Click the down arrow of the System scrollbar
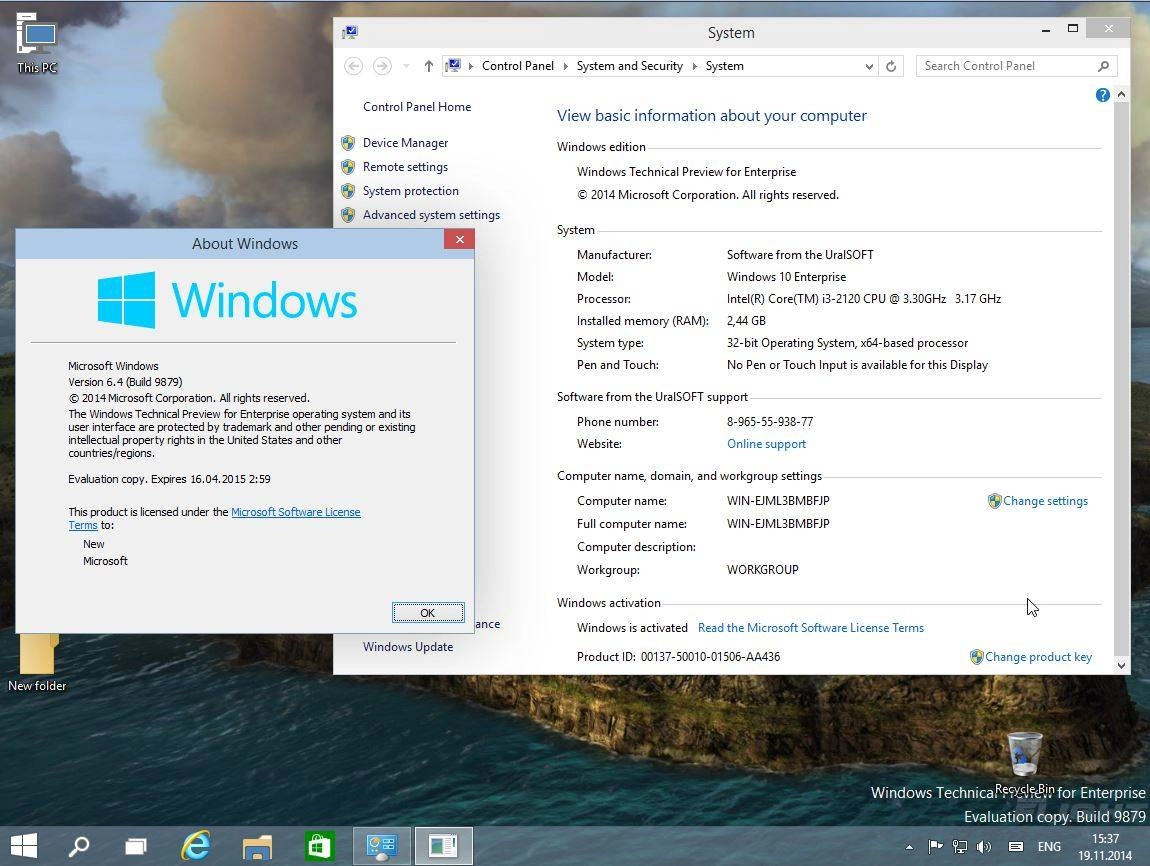The image size is (1150, 866). (x=1121, y=666)
